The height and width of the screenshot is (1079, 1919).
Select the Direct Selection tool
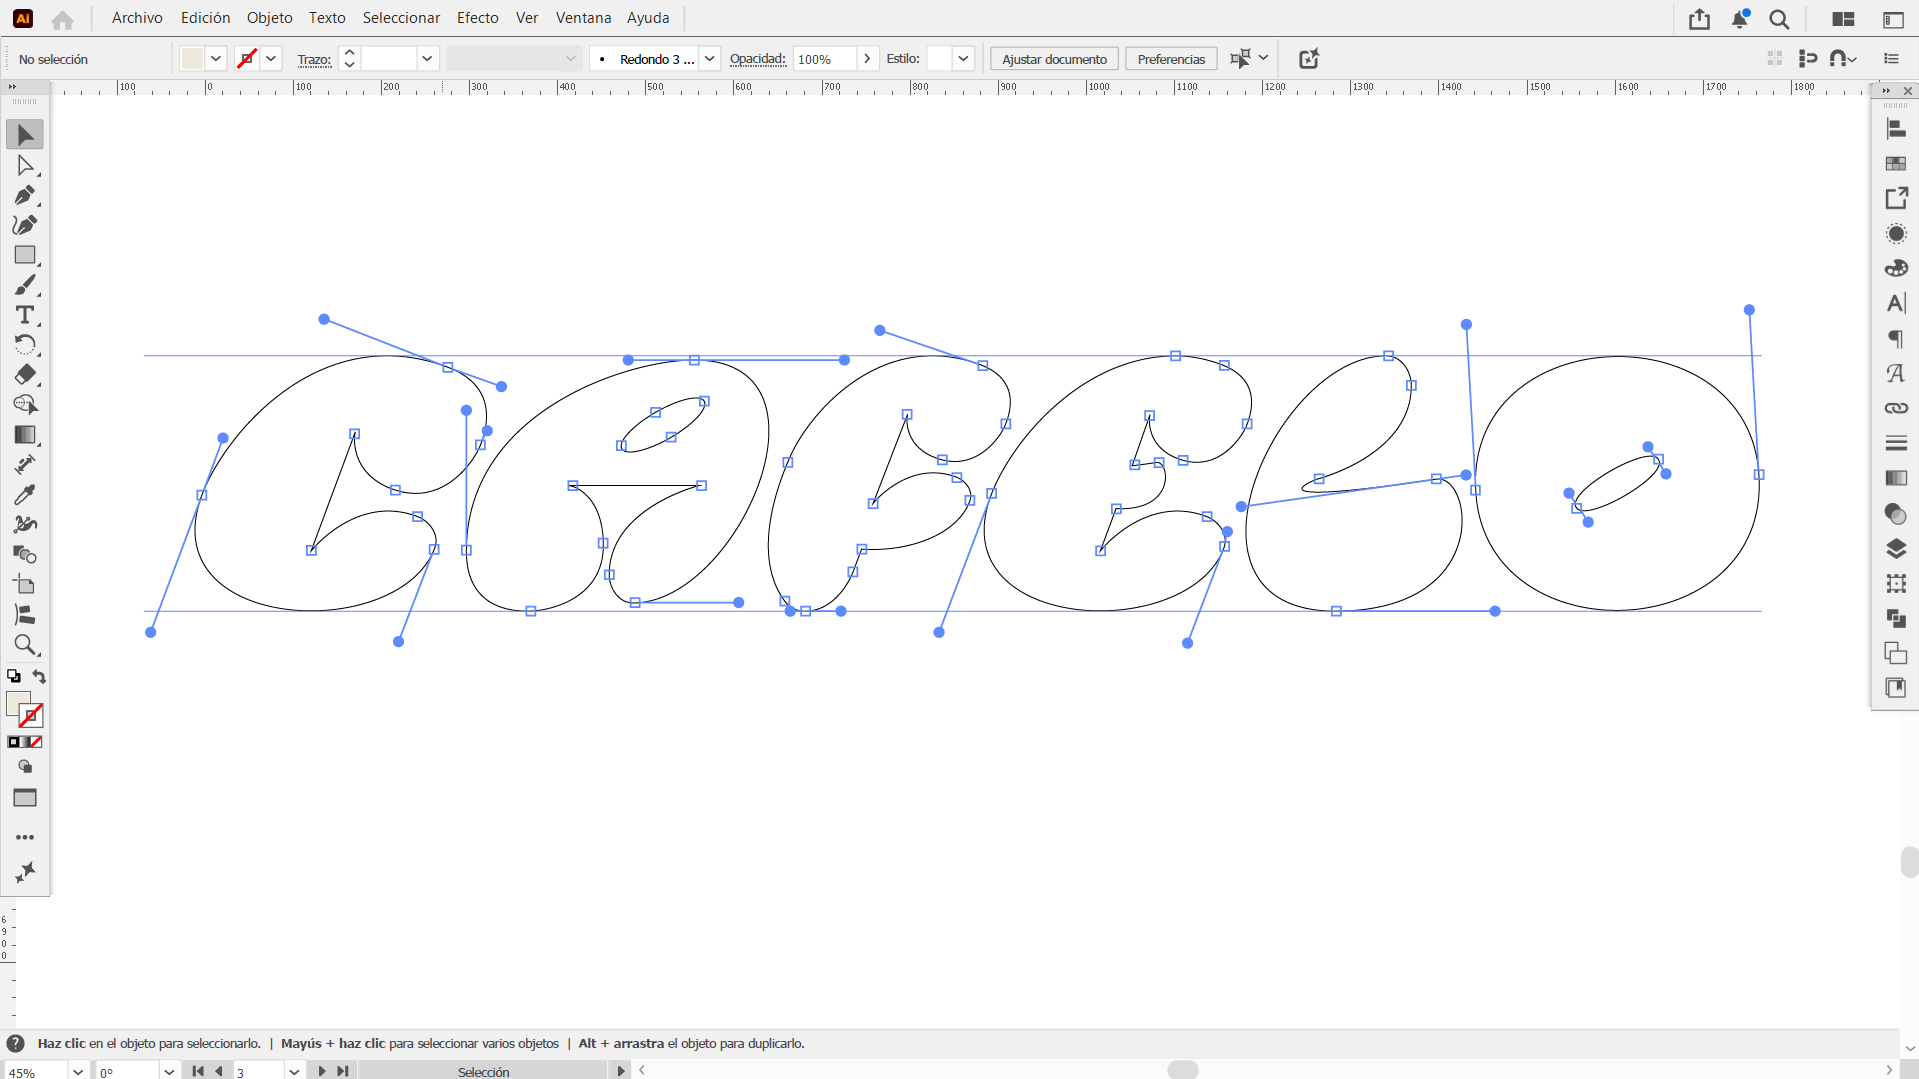tap(25, 165)
